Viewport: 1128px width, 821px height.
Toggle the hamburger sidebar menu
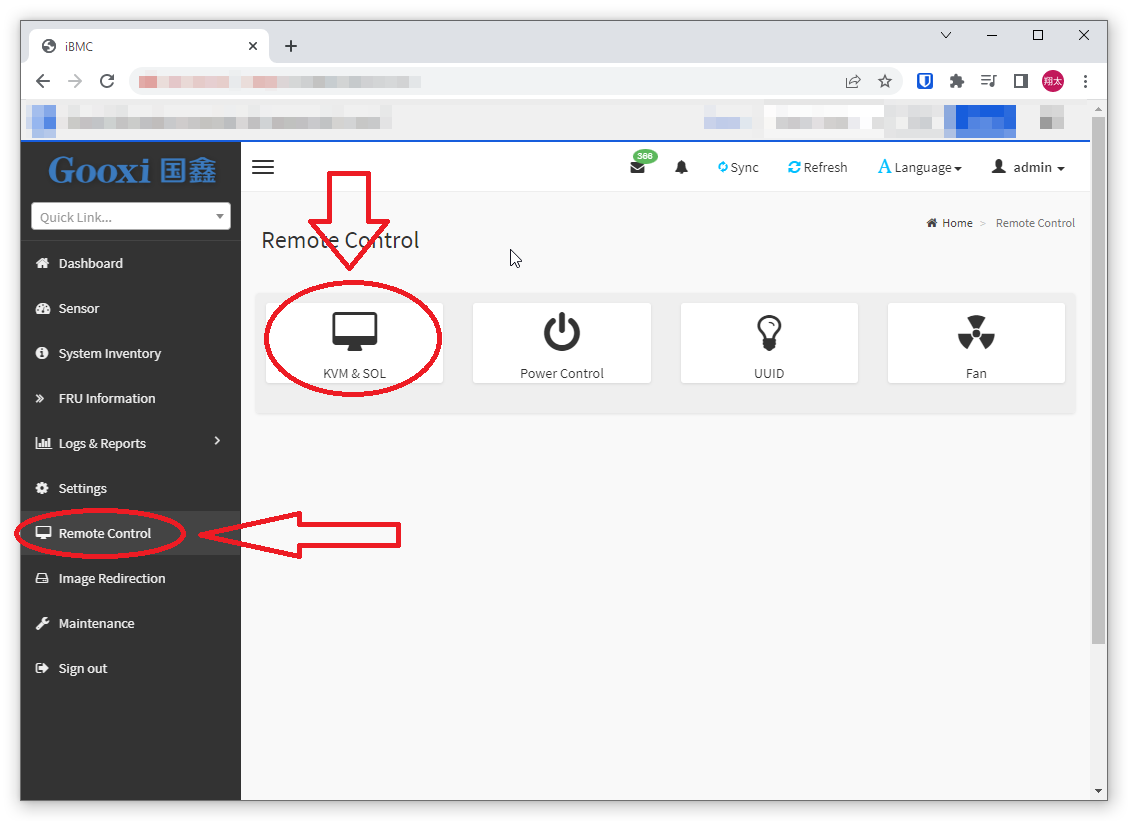tap(263, 167)
